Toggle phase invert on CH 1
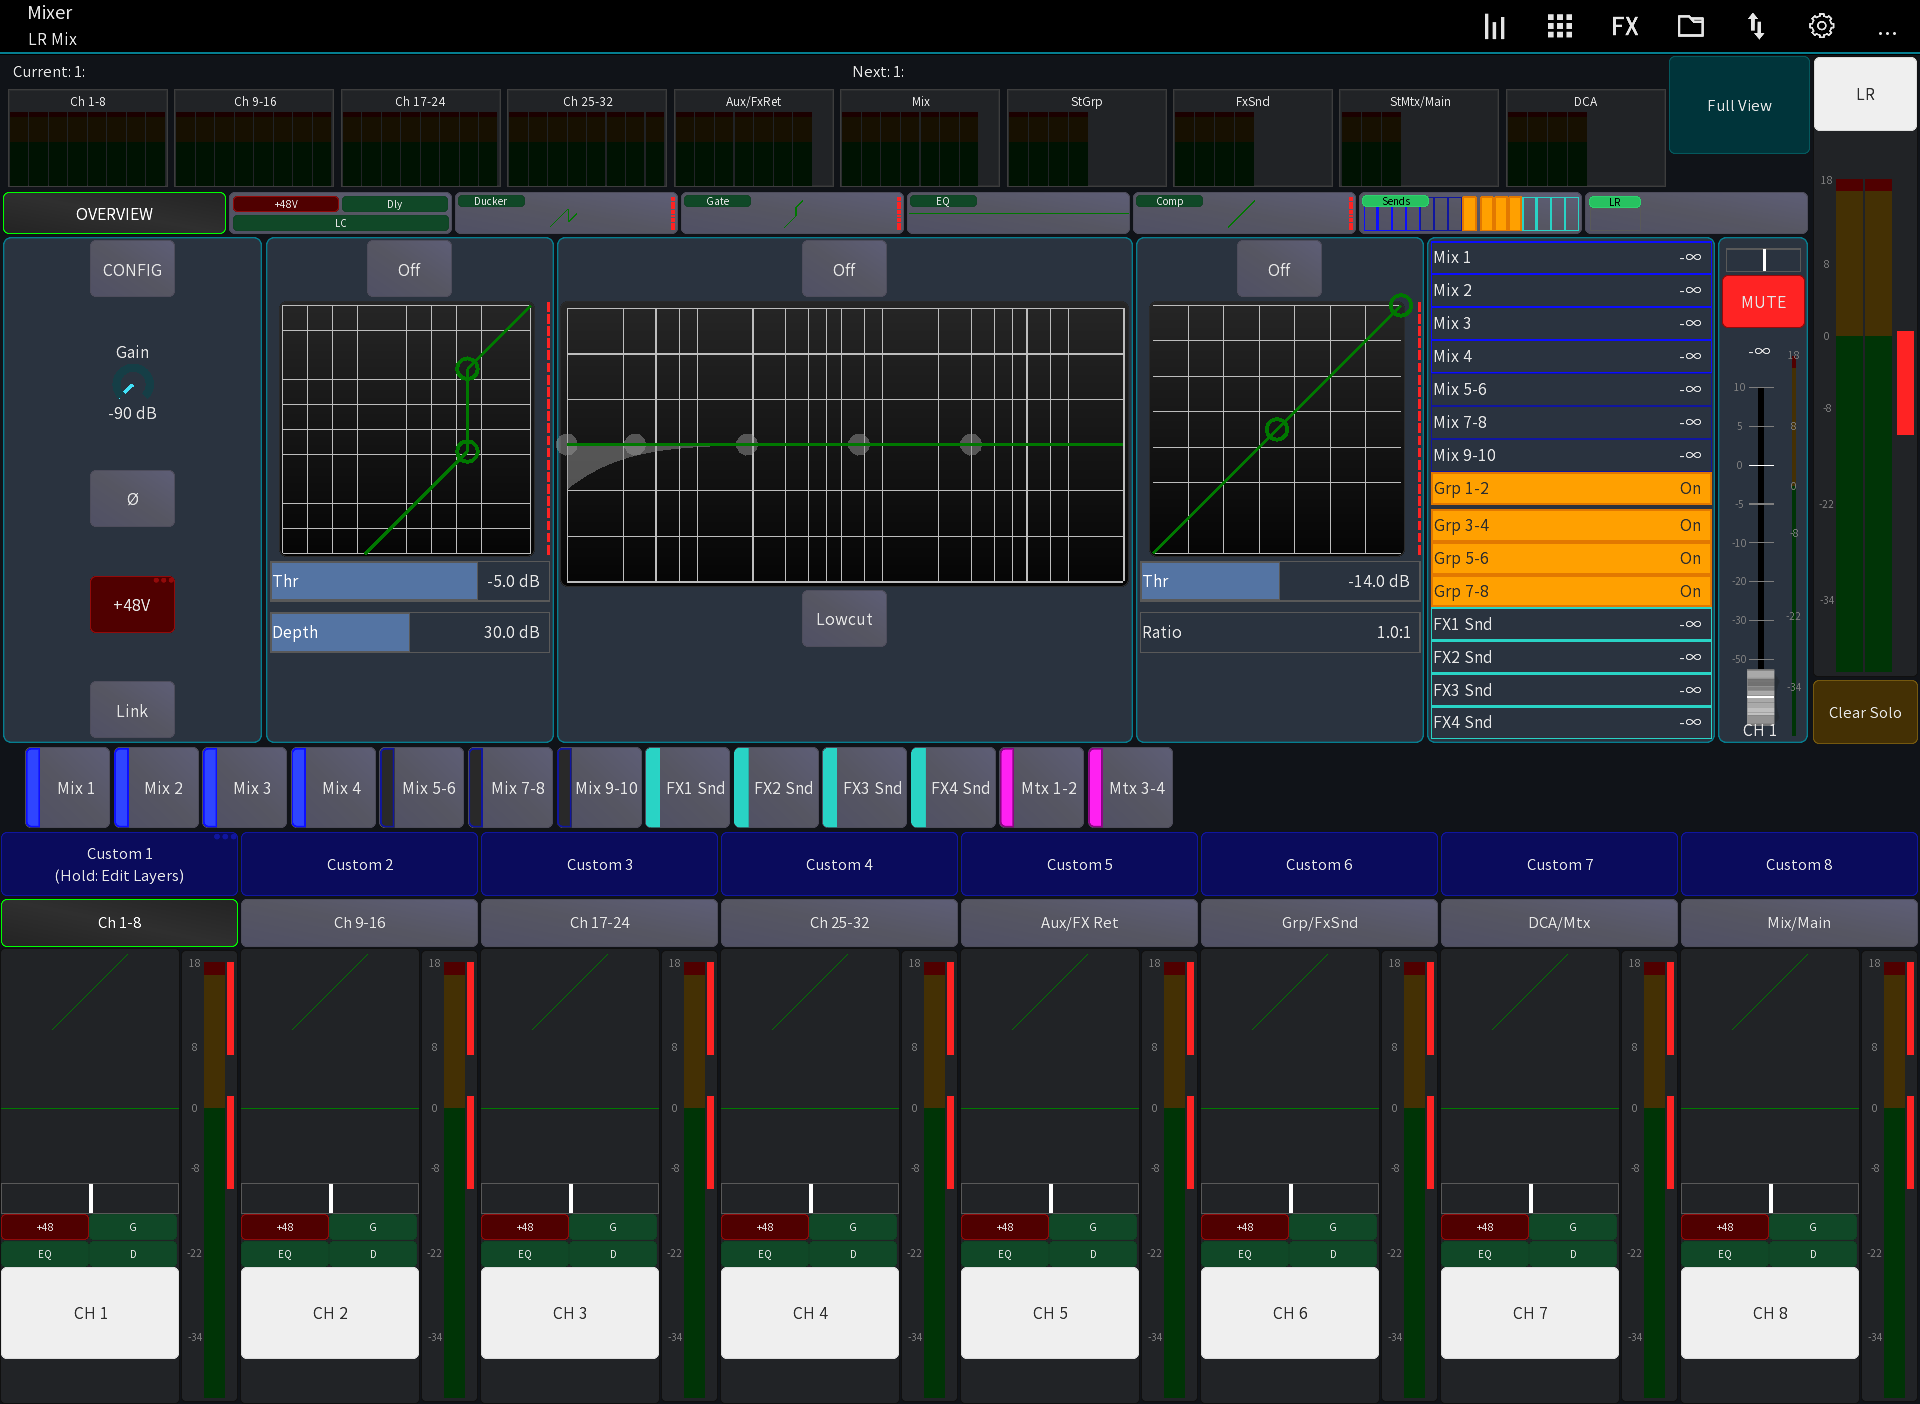Image resolution: width=1920 pixels, height=1404 pixels. click(x=132, y=498)
